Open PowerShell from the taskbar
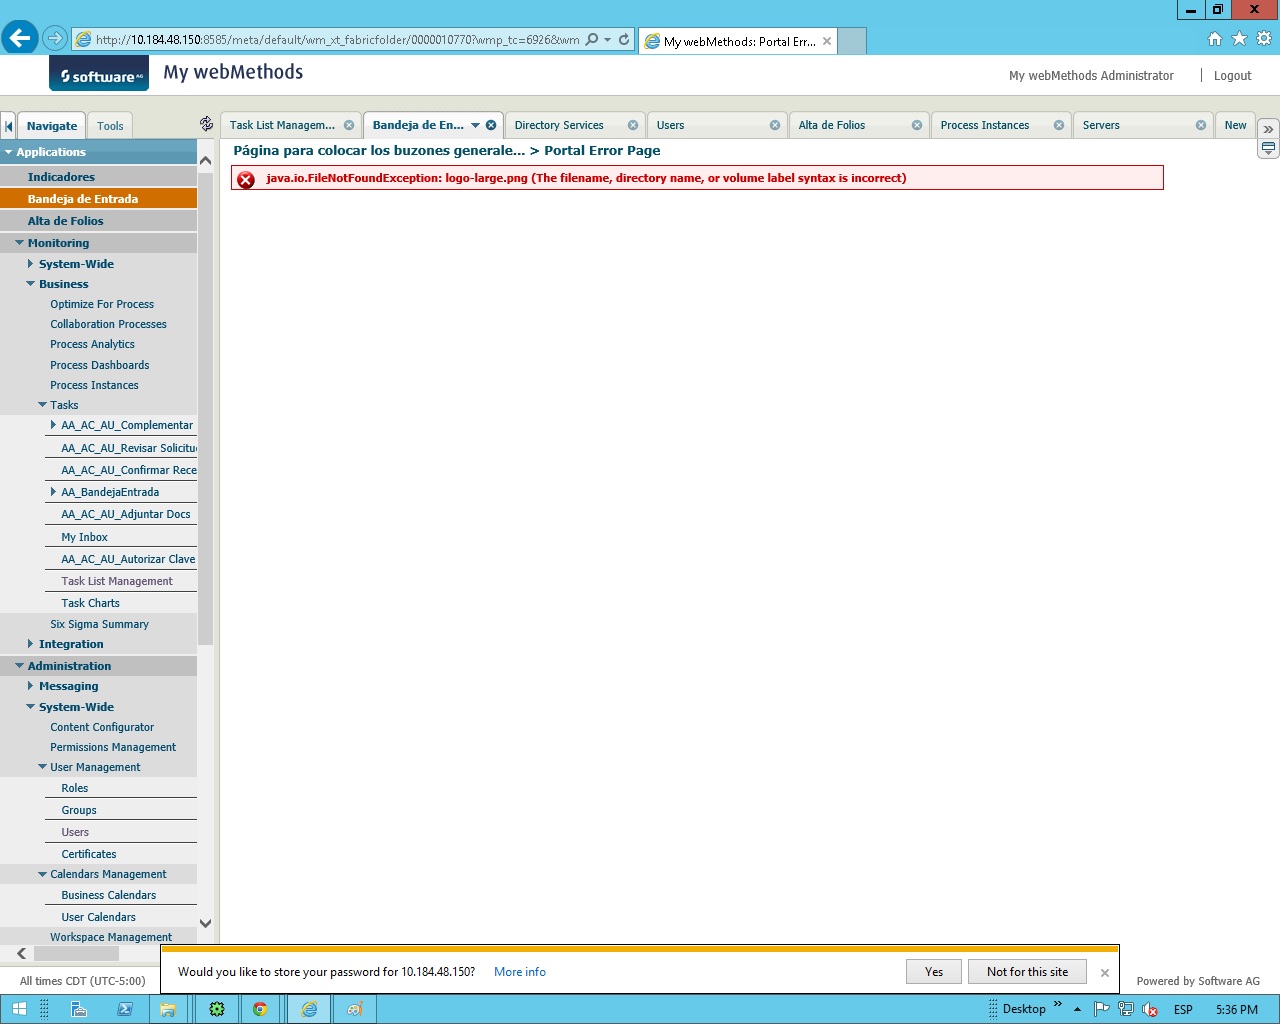This screenshot has height=1024, width=1280. tap(125, 1009)
